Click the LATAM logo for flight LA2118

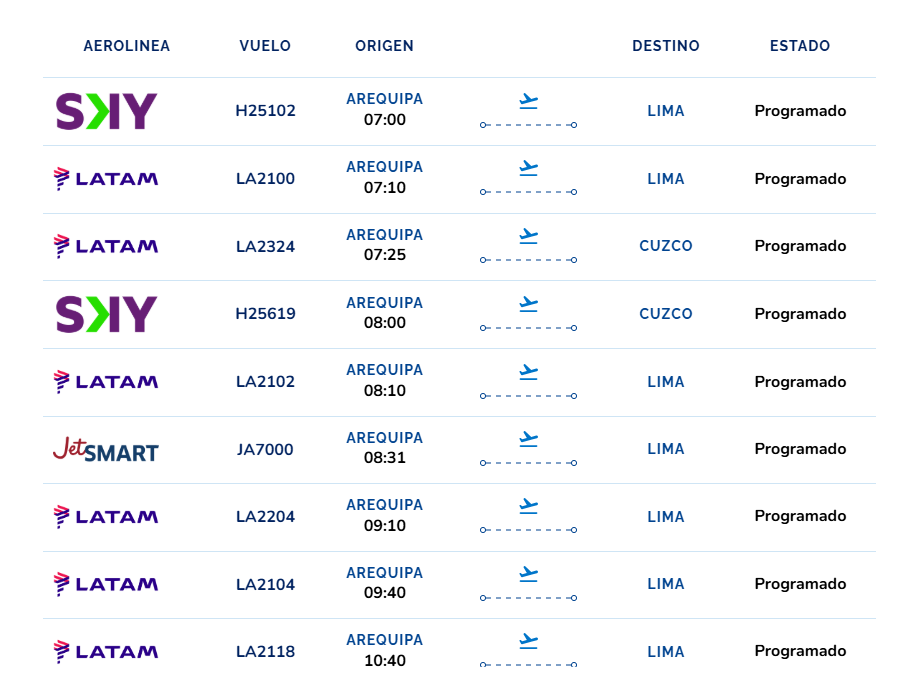(106, 651)
